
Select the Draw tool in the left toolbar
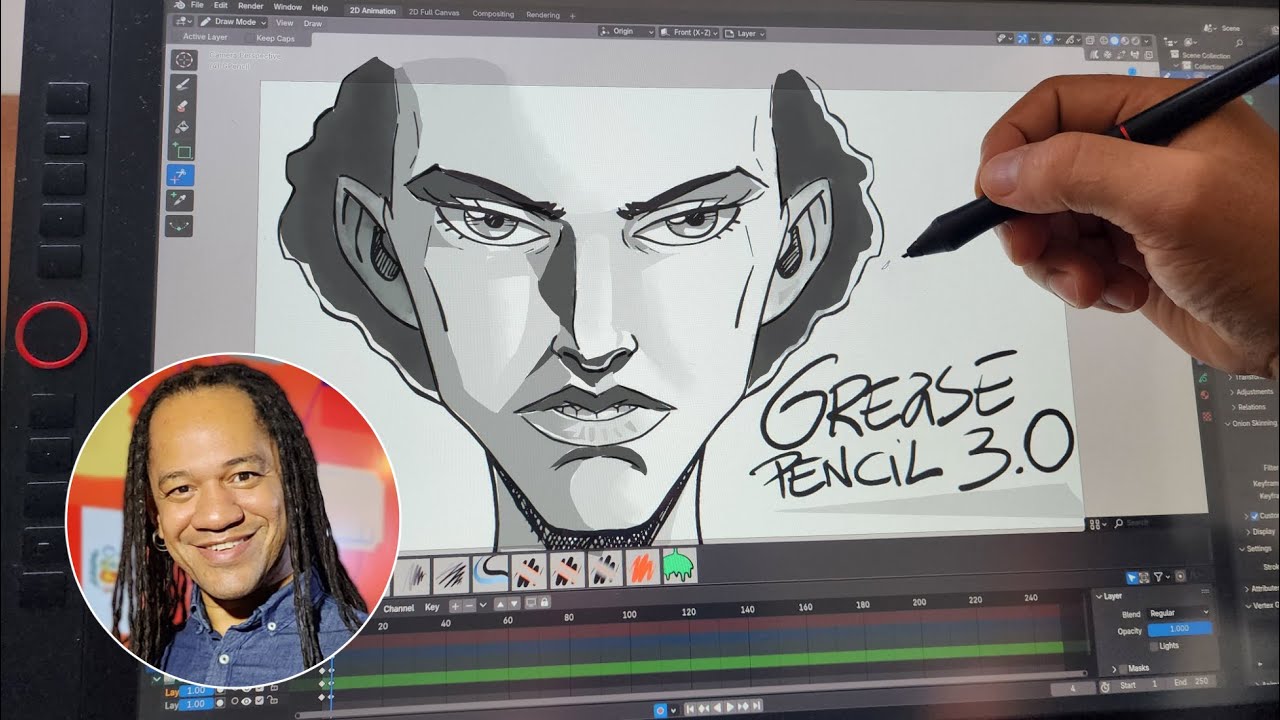[181, 84]
